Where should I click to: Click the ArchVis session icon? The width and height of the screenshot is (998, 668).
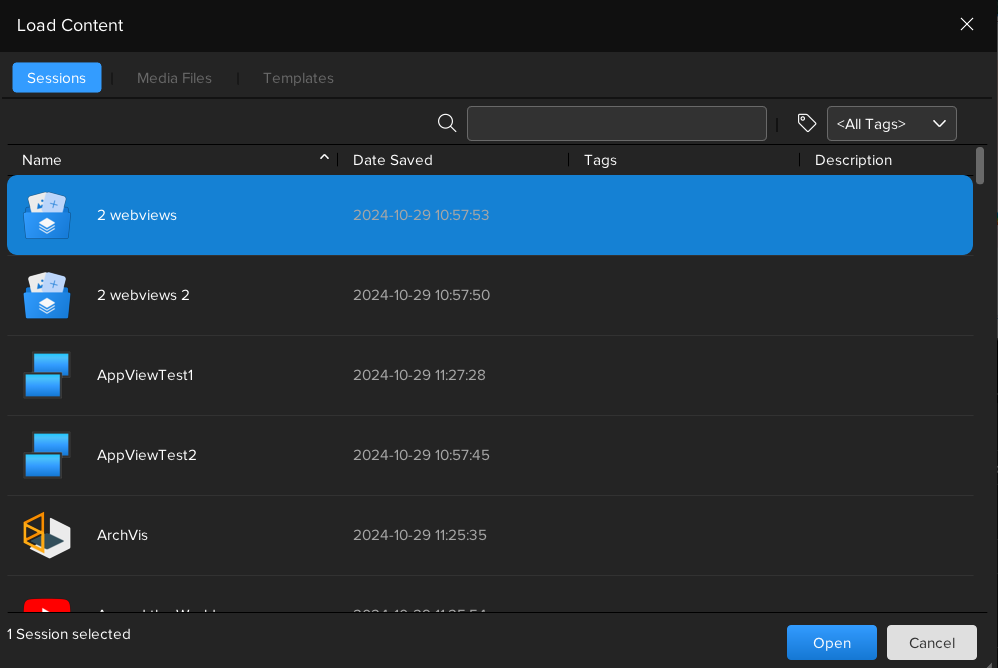(x=47, y=535)
